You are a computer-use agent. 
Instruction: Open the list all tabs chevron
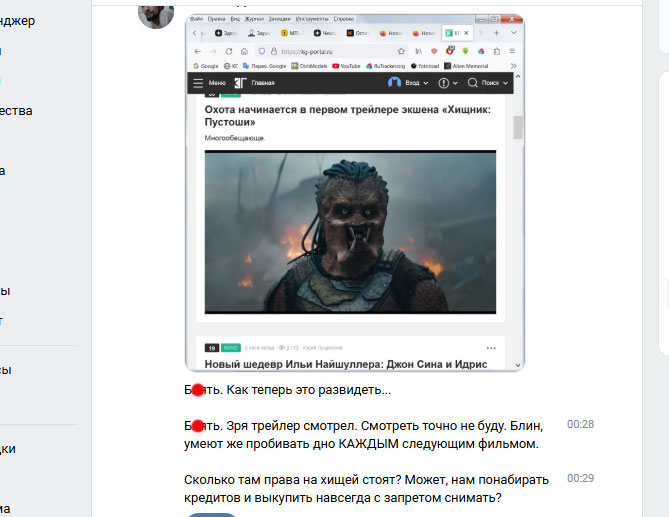click(514, 33)
